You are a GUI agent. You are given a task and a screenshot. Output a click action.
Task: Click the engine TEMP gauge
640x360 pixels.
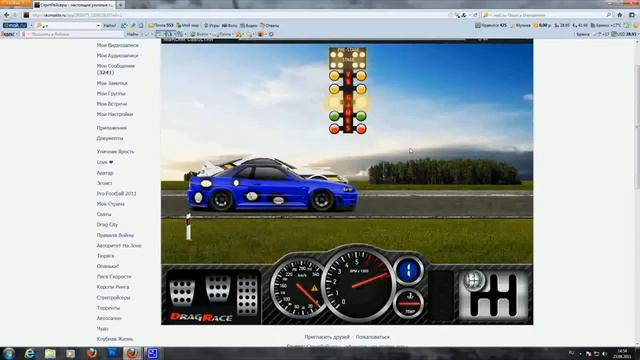click(x=409, y=304)
